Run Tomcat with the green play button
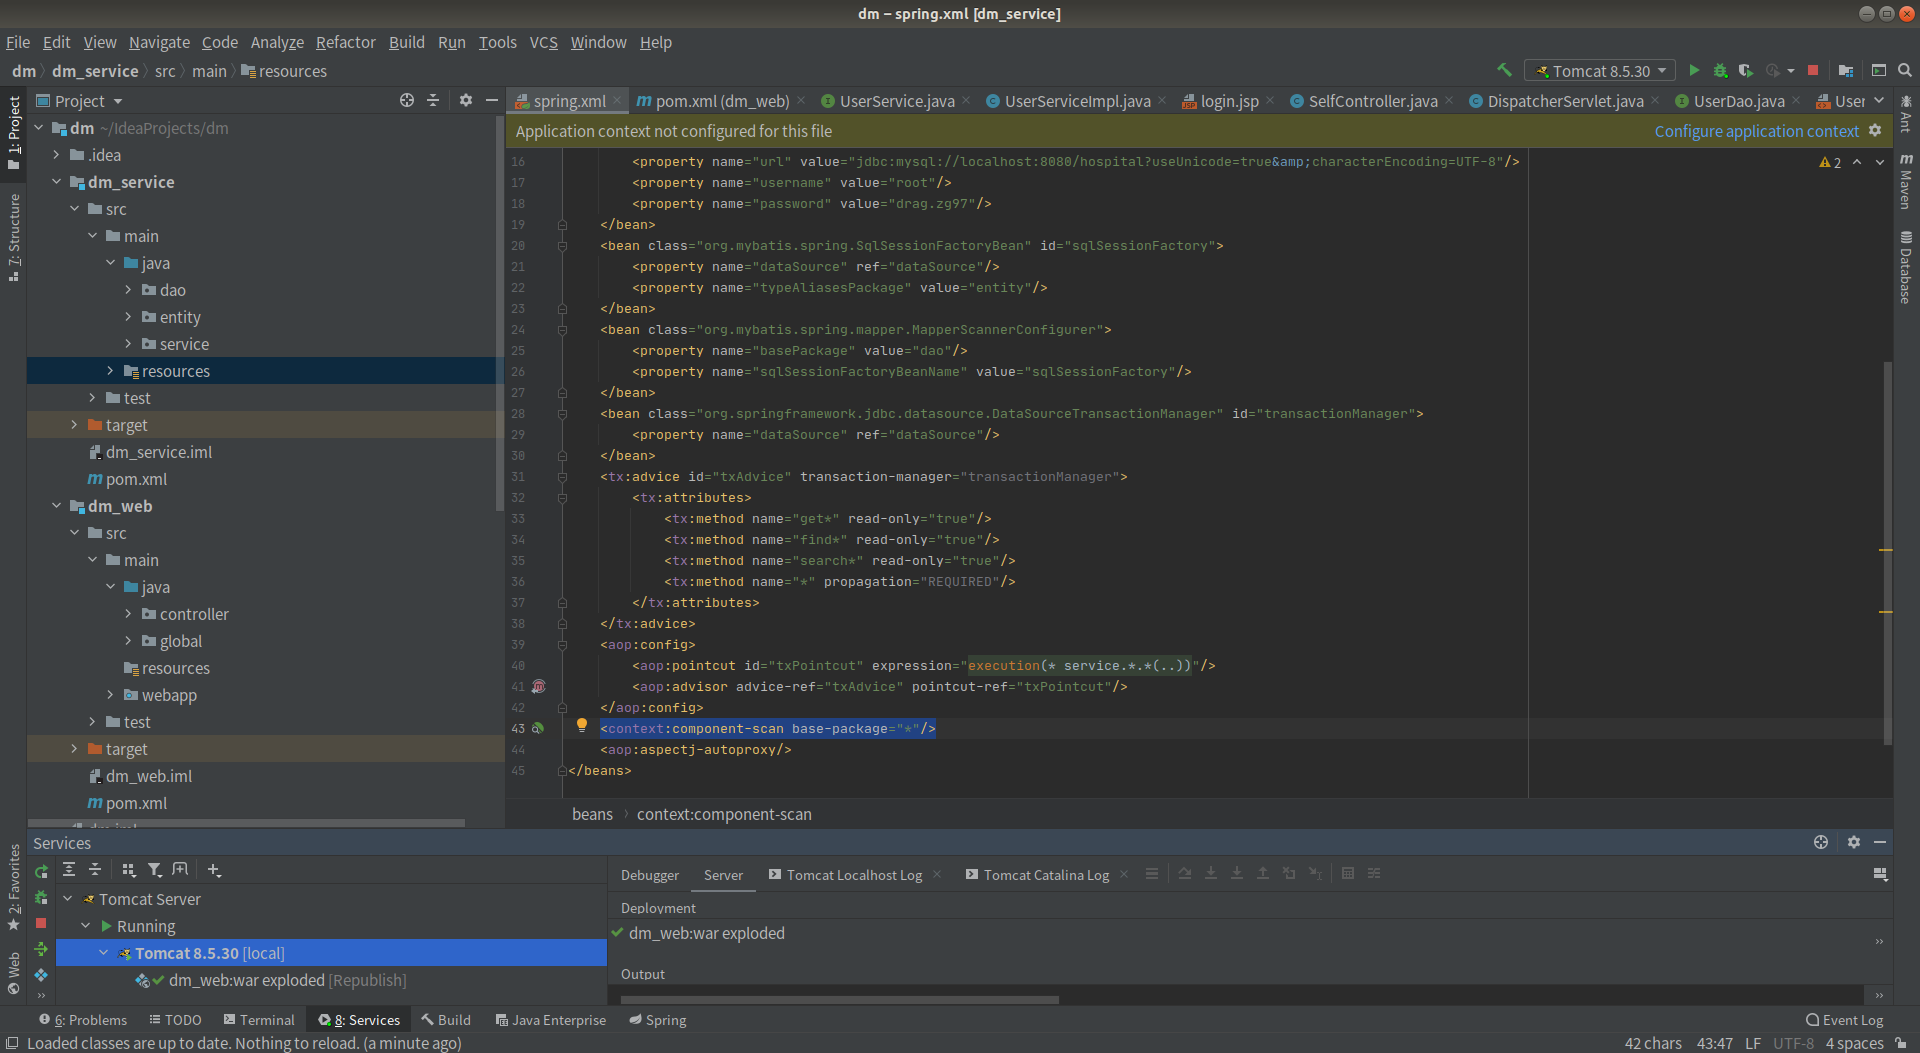Viewport: 1920px width, 1053px height. coord(1694,70)
